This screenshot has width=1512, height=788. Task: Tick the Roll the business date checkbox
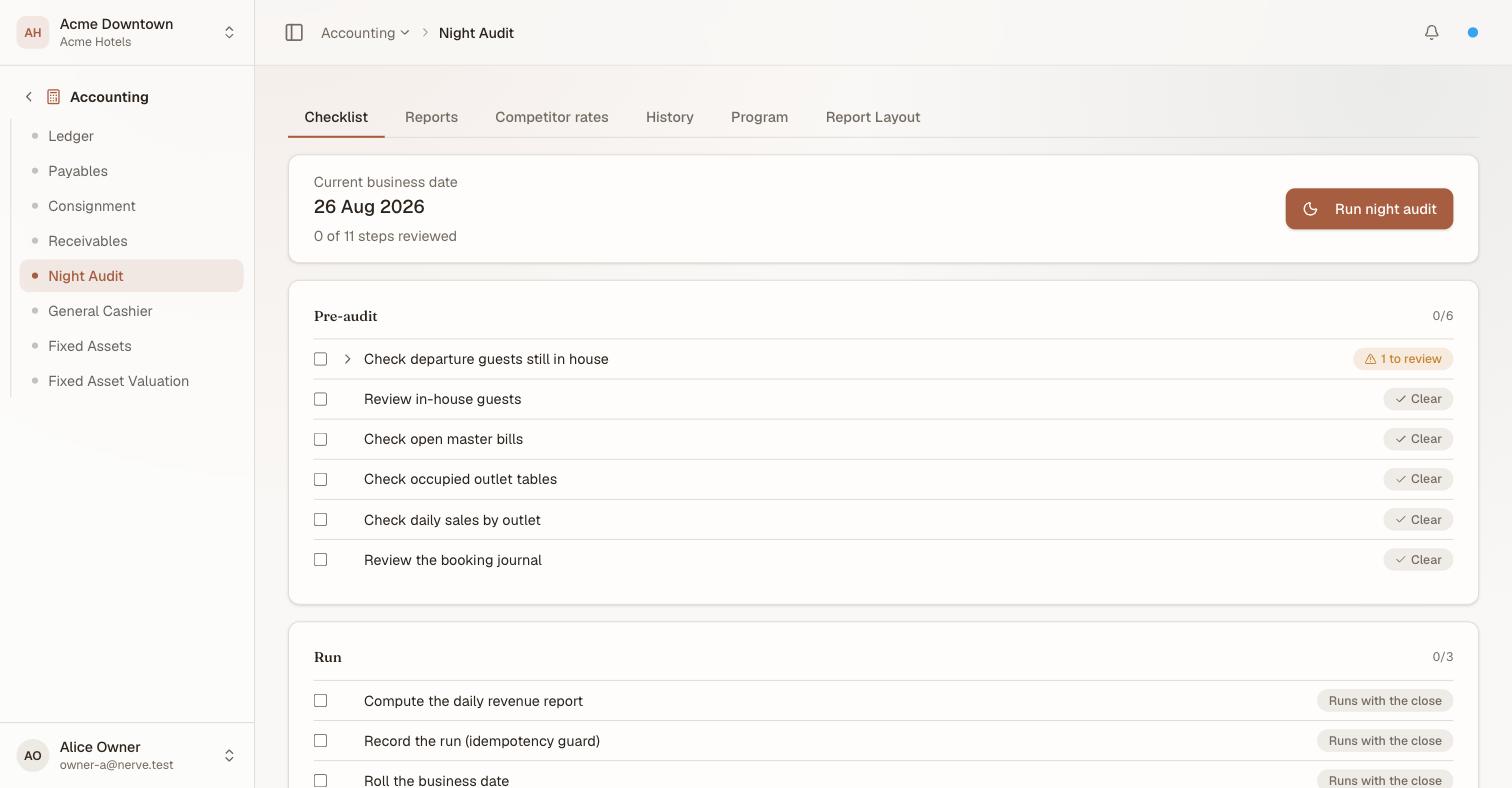click(x=320, y=781)
